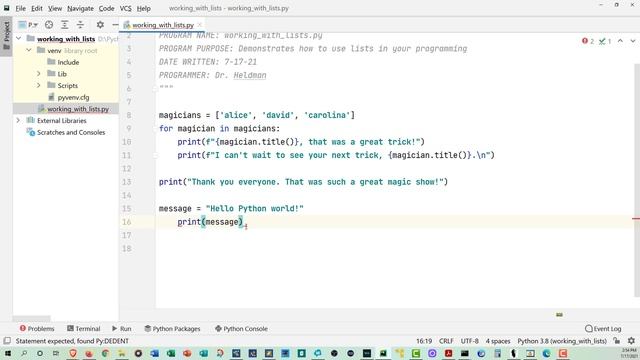
Task: Click Expand All icon in Project toolbar
Action: tap(64, 25)
